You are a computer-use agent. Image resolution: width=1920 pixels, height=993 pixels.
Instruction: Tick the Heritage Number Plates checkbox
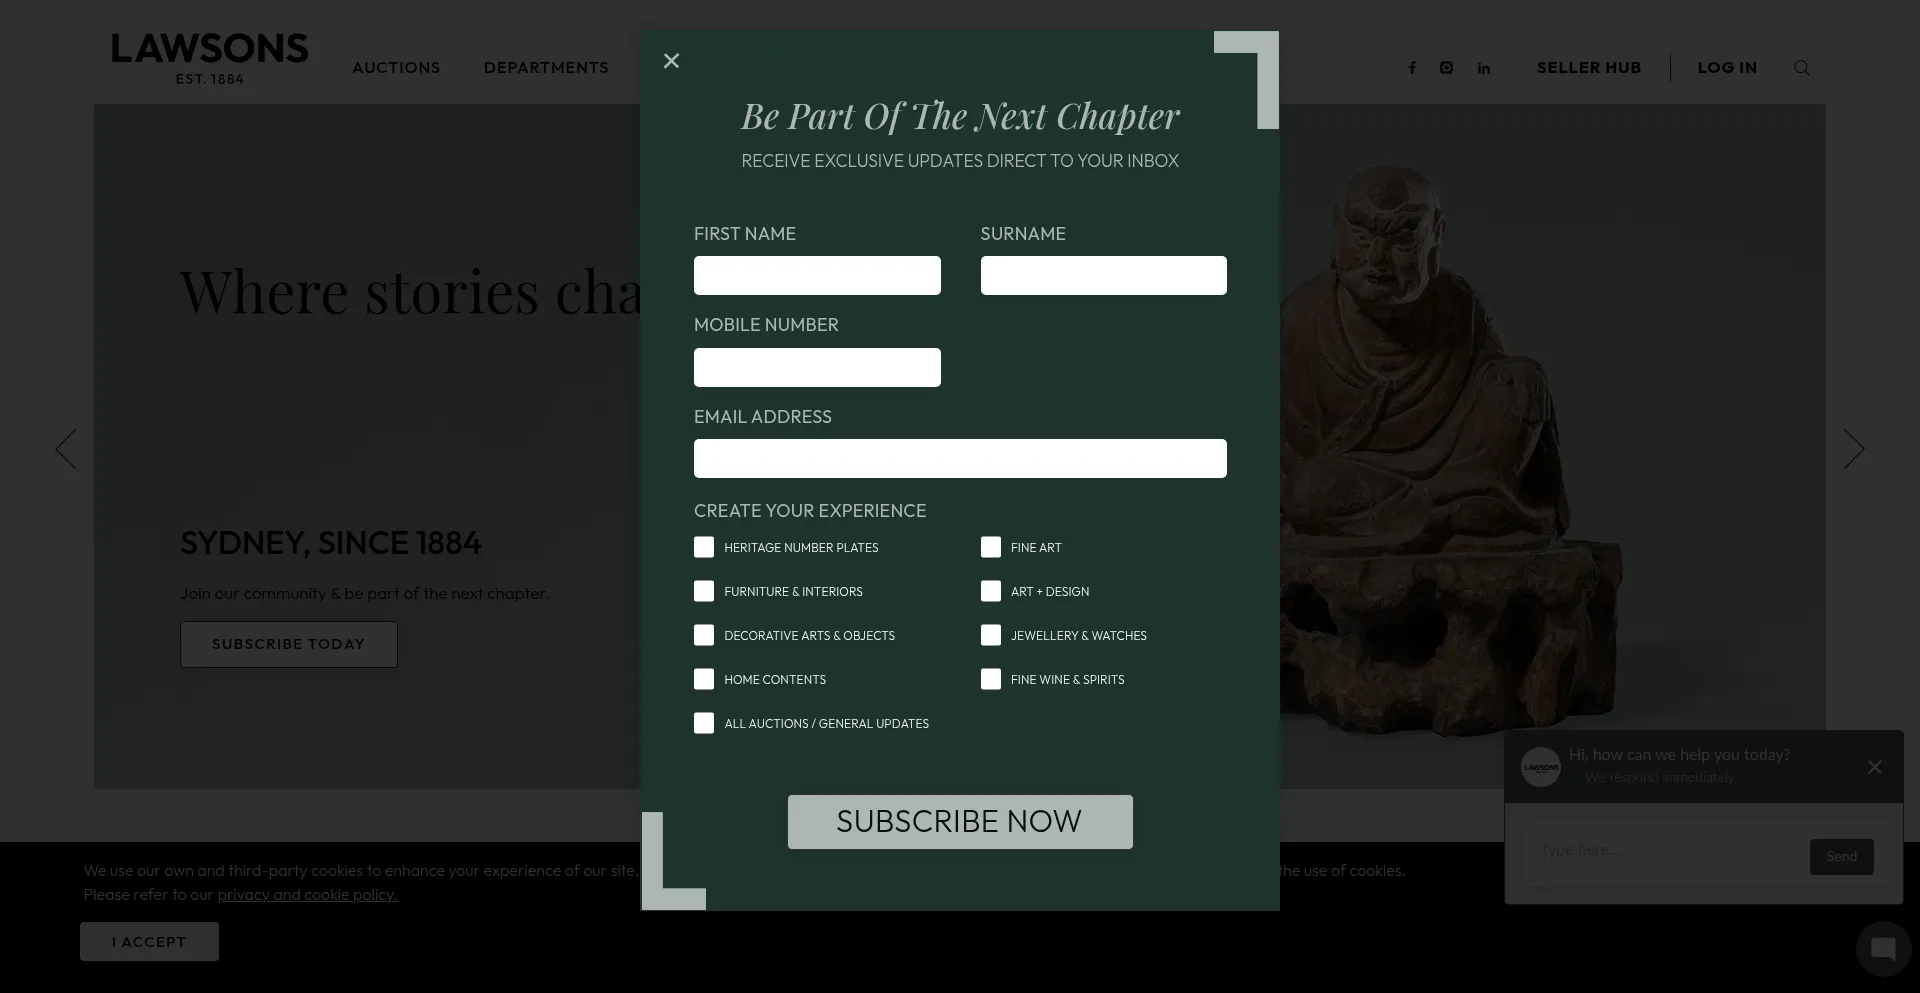[704, 547]
